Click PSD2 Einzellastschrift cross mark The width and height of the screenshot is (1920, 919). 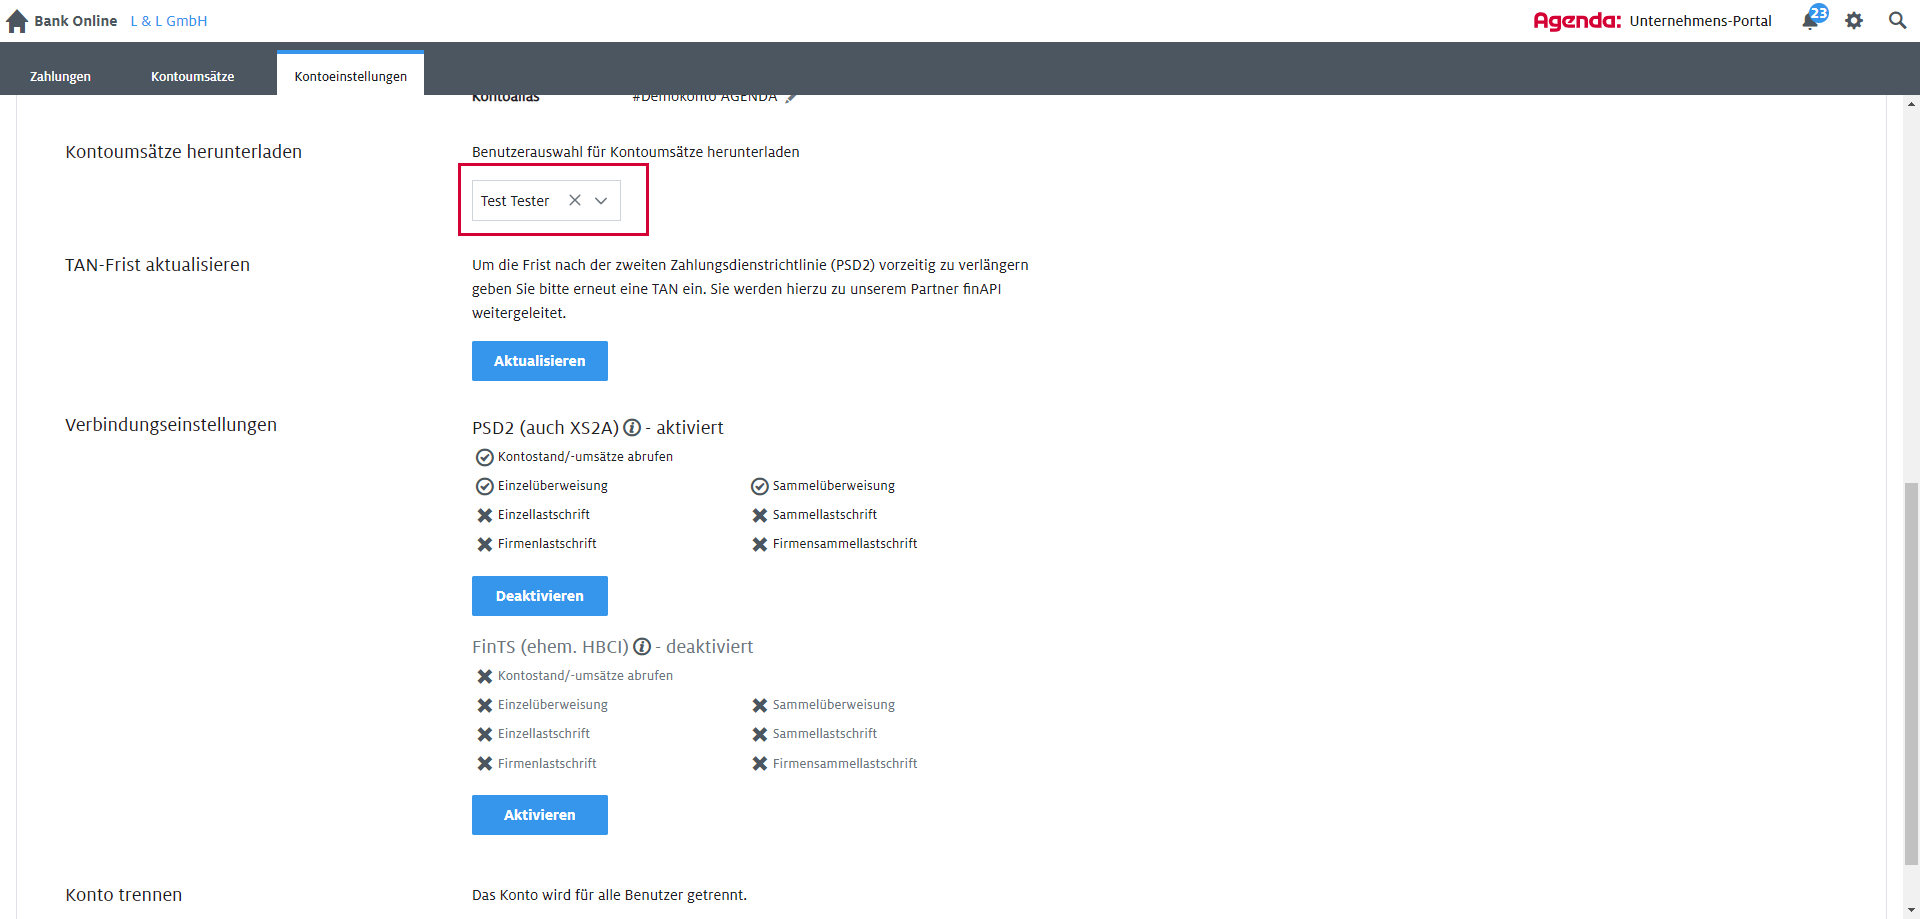[484, 516]
